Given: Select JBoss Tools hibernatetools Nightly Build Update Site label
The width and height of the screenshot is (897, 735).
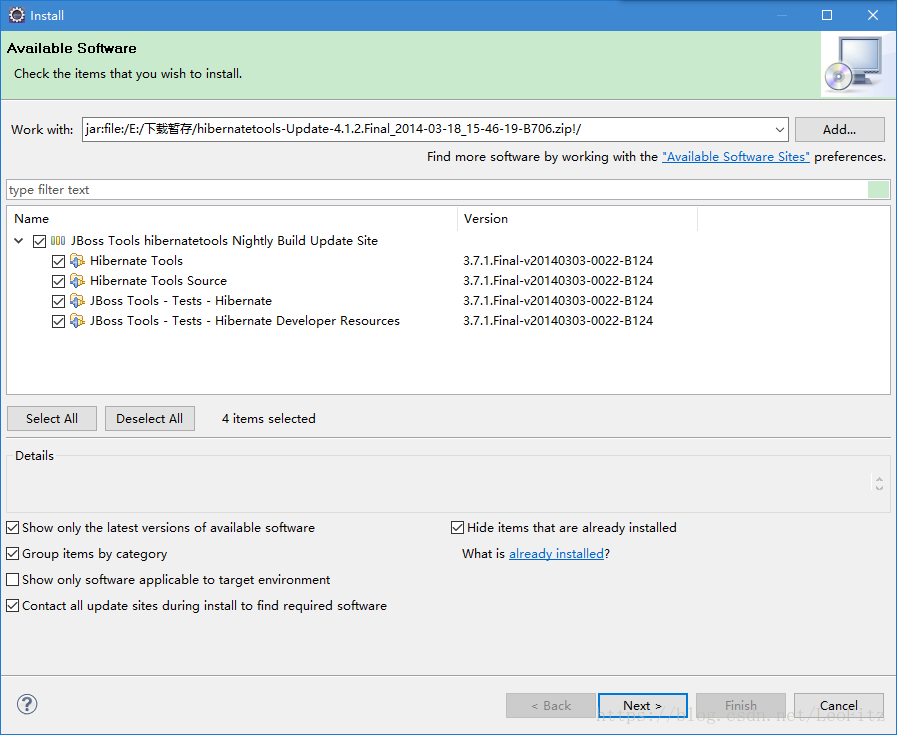Looking at the screenshot, I should click(x=224, y=241).
